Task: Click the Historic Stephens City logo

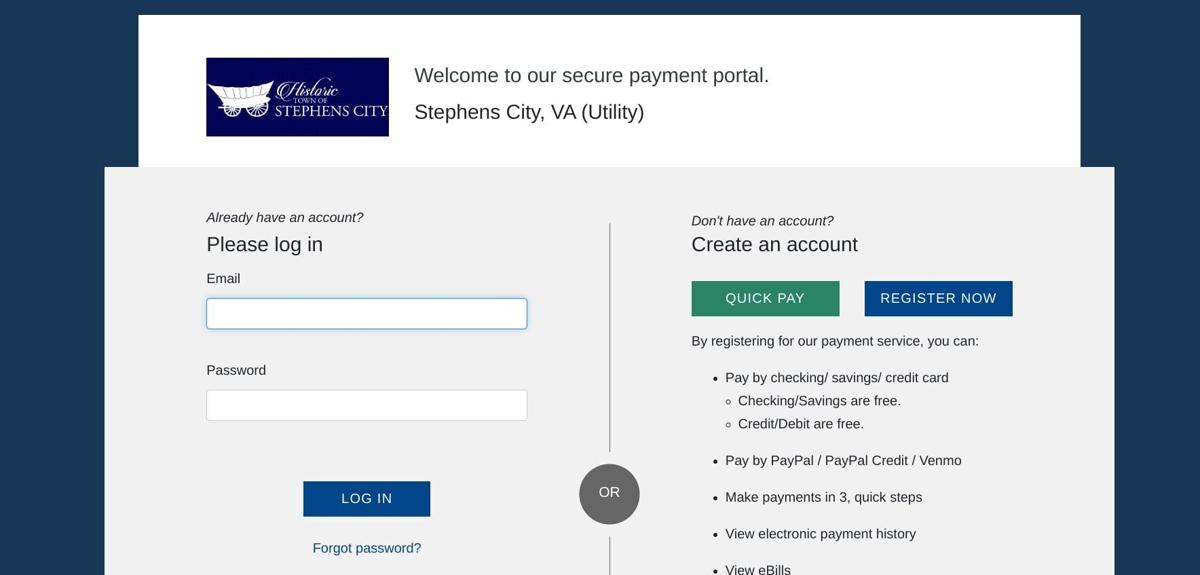Action: (297, 97)
